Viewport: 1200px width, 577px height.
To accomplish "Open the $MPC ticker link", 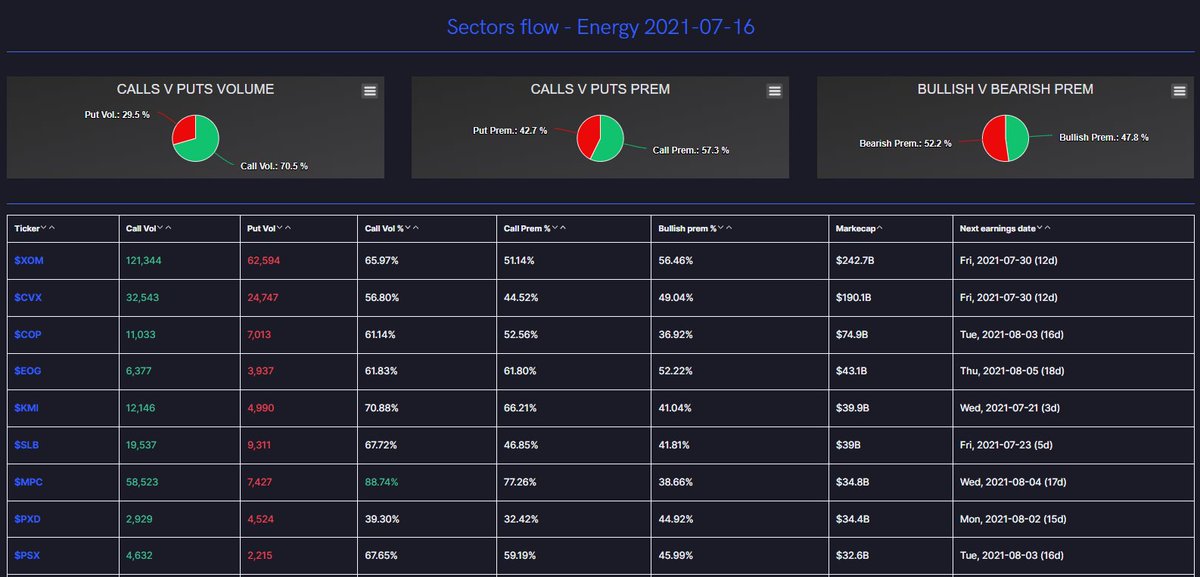I will [28, 482].
